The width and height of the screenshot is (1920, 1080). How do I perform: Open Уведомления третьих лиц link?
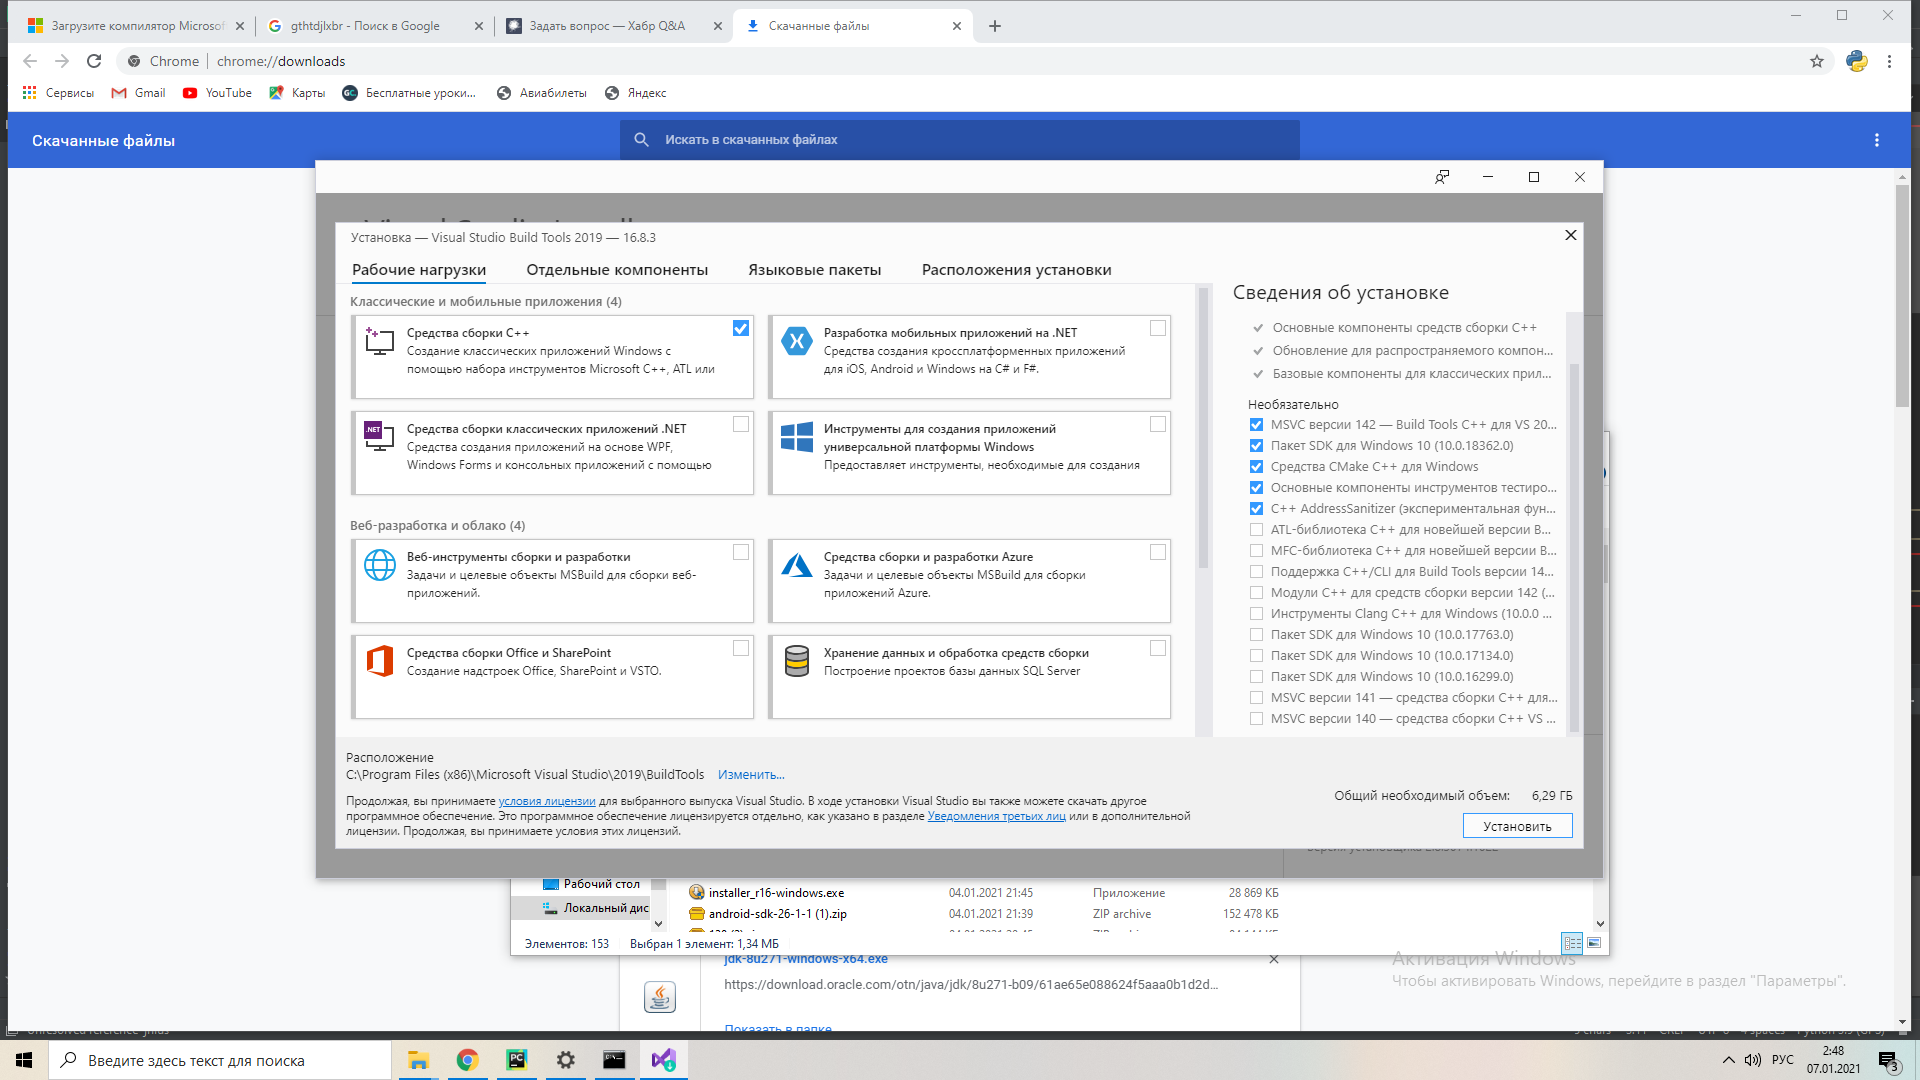pyautogui.click(x=996, y=816)
